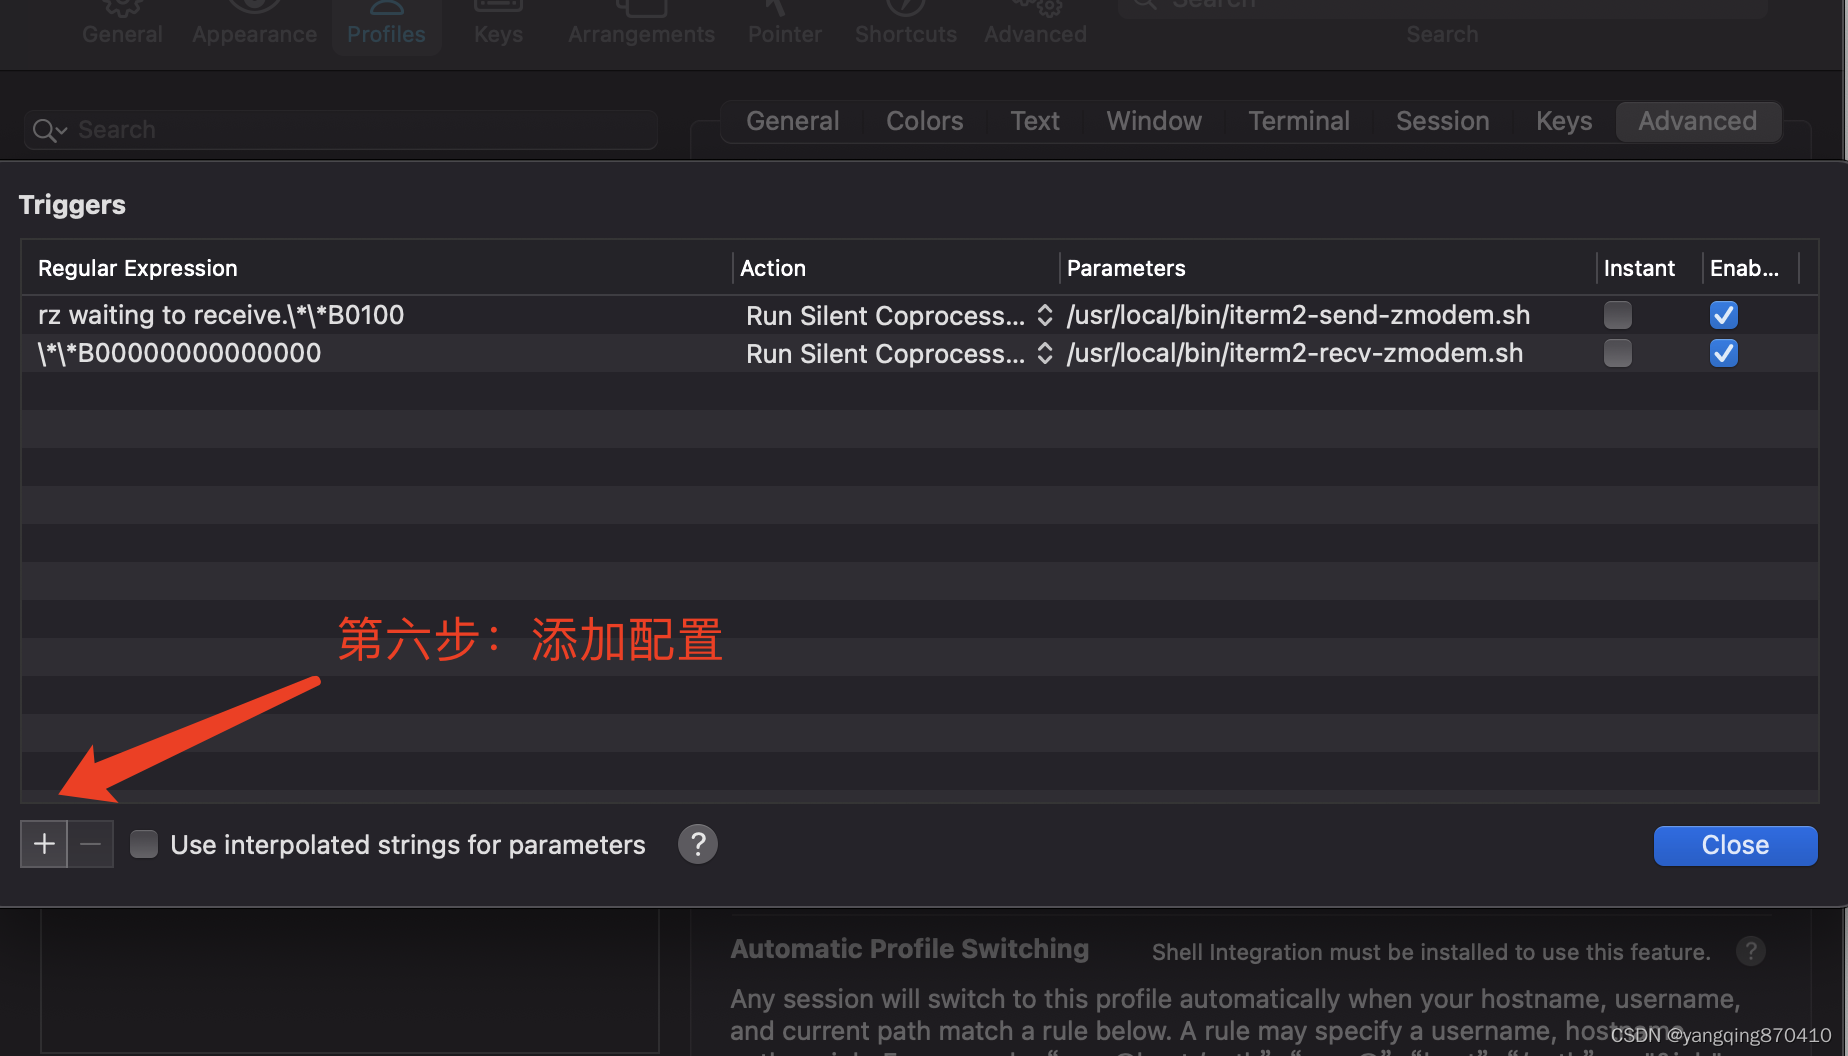Switch to the Terminal tab

click(1298, 121)
